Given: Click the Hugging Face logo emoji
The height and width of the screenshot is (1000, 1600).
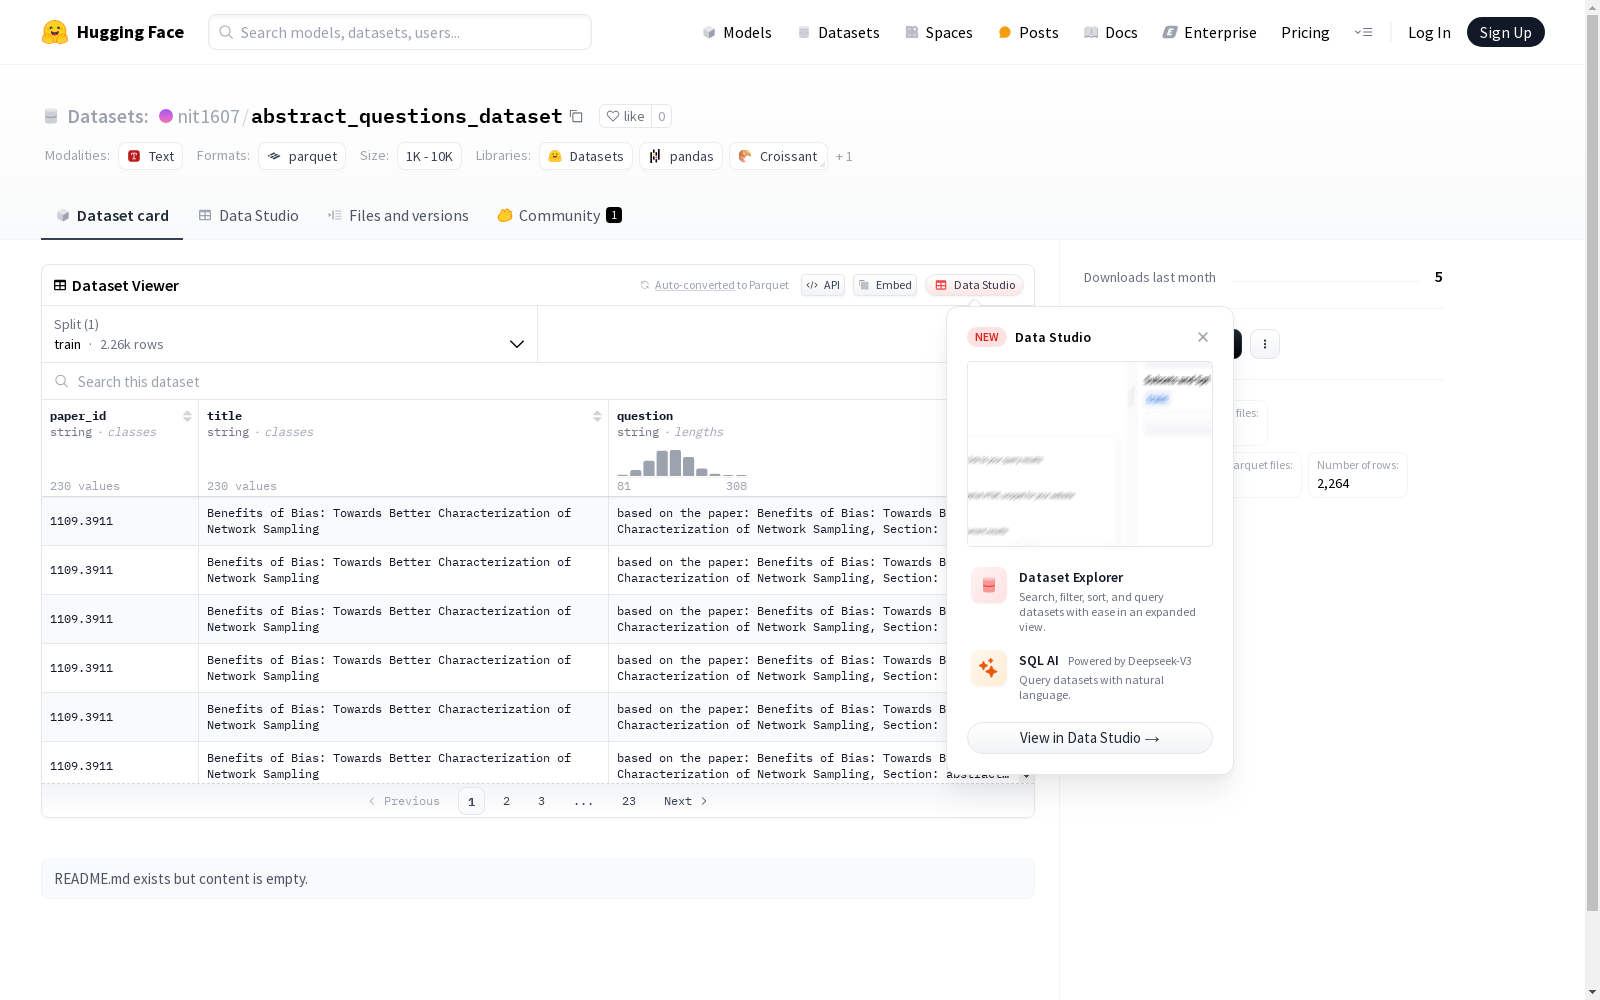Looking at the screenshot, I should (x=55, y=32).
